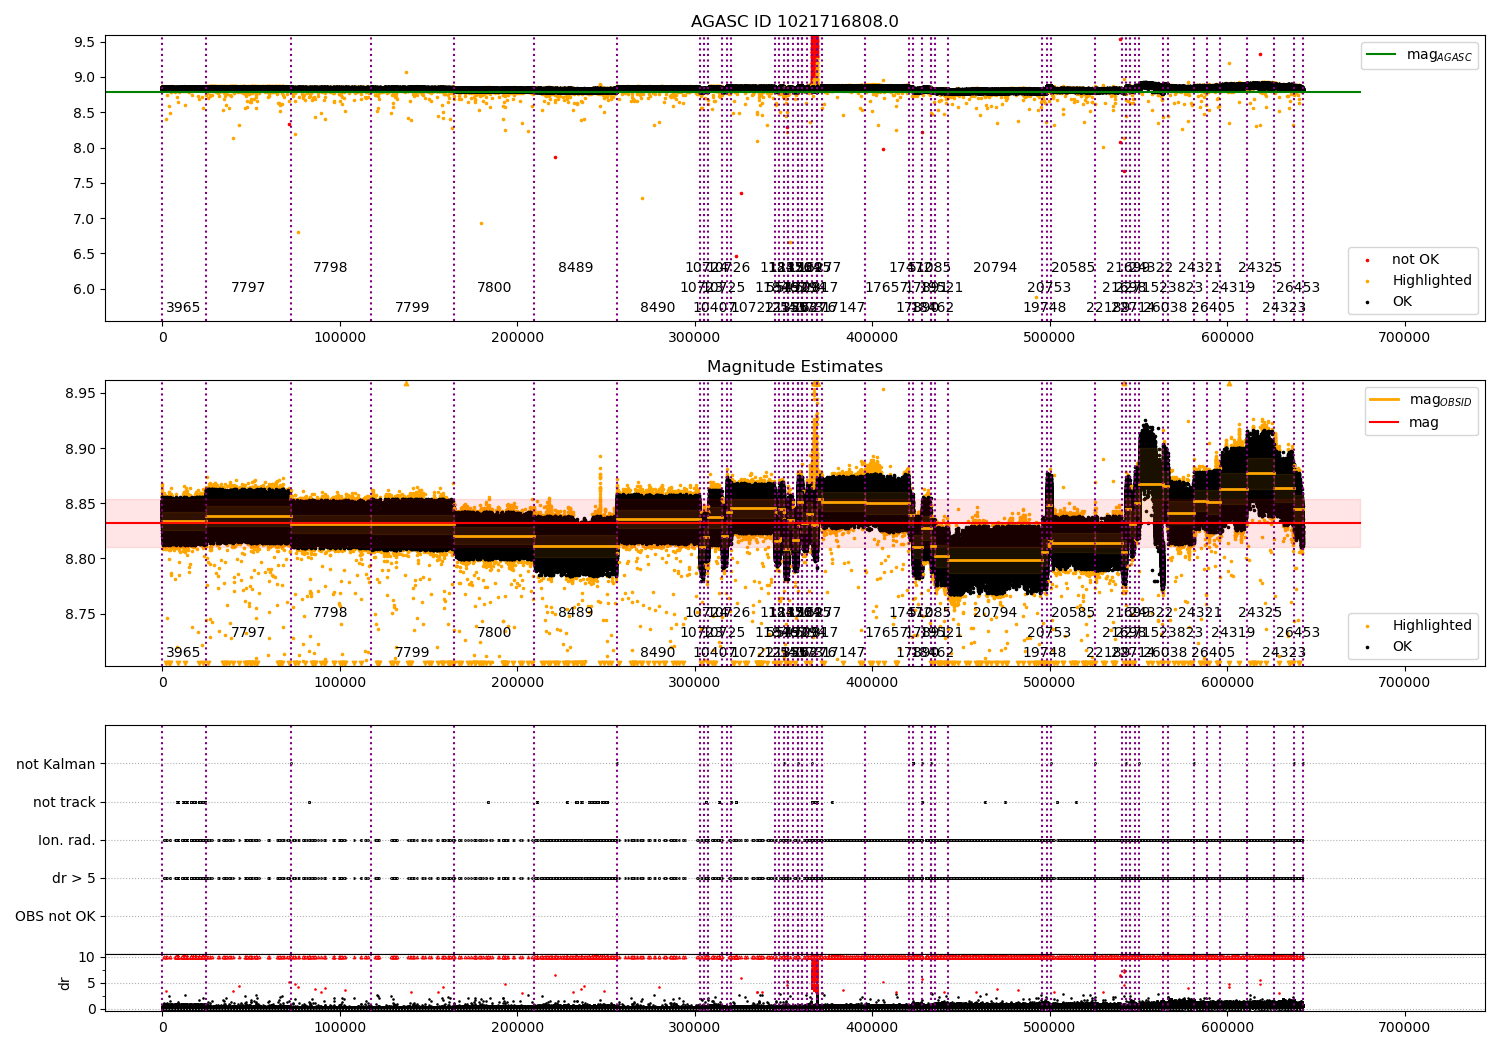
Task: Click the 'Magnitude Estimates' plot title
Action: 795,367
